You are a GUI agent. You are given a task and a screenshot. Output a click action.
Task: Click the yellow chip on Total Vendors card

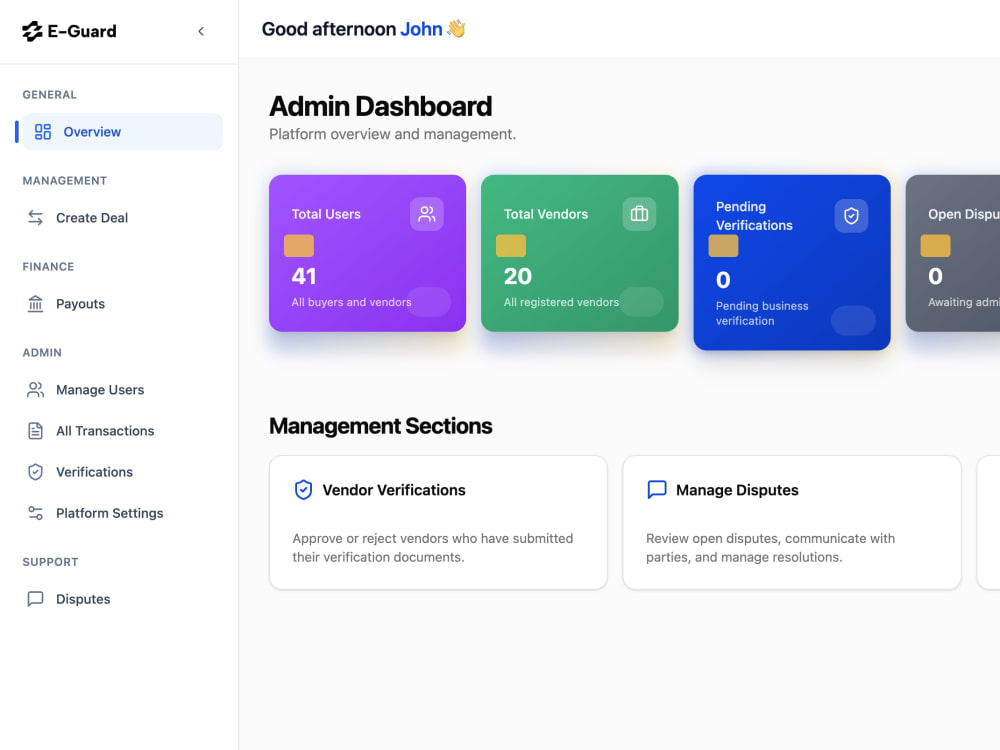511,246
